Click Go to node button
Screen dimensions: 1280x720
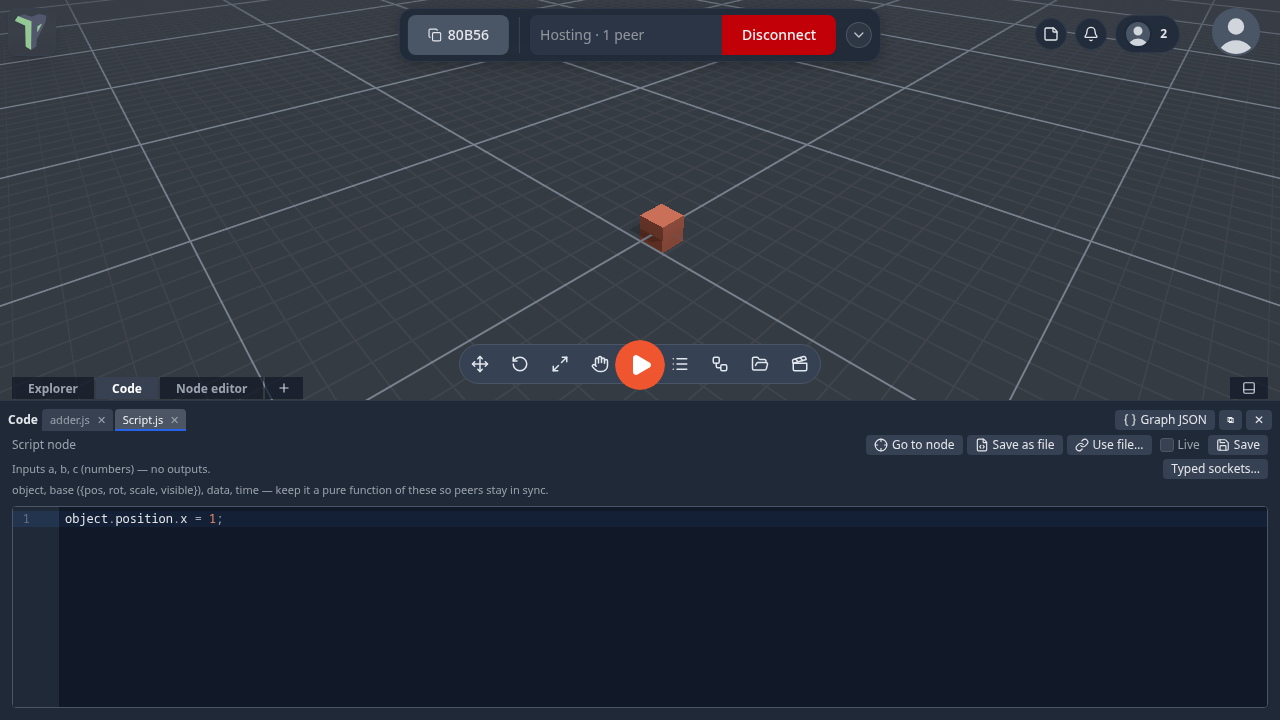tap(914, 445)
